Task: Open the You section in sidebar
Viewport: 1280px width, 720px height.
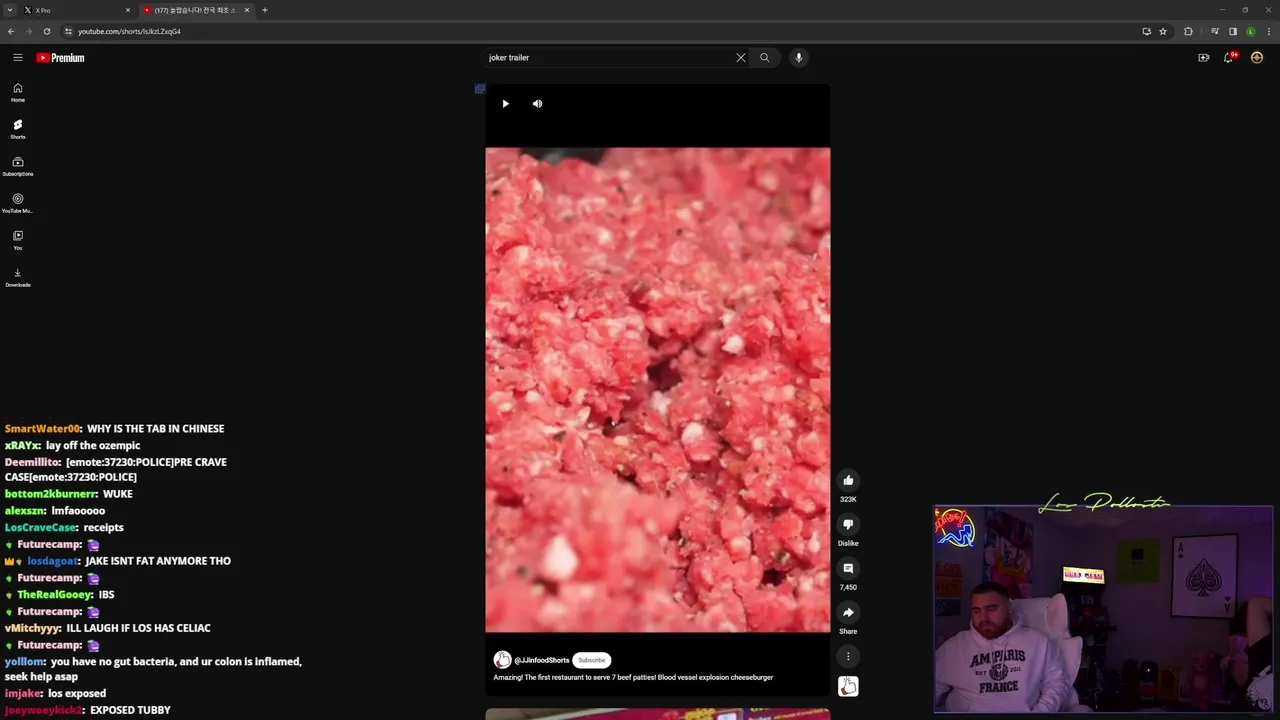Action: (x=18, y=240)
